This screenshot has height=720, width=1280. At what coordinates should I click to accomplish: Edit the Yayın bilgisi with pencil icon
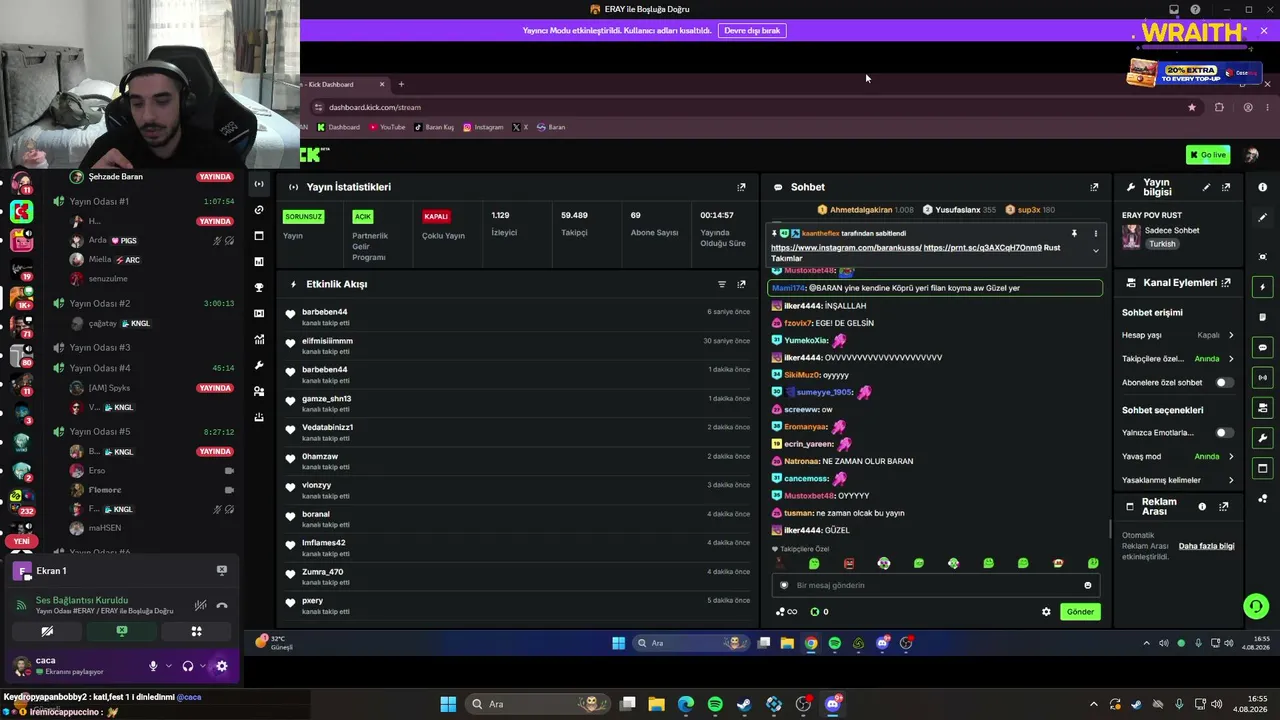(x=1206, y=187)
